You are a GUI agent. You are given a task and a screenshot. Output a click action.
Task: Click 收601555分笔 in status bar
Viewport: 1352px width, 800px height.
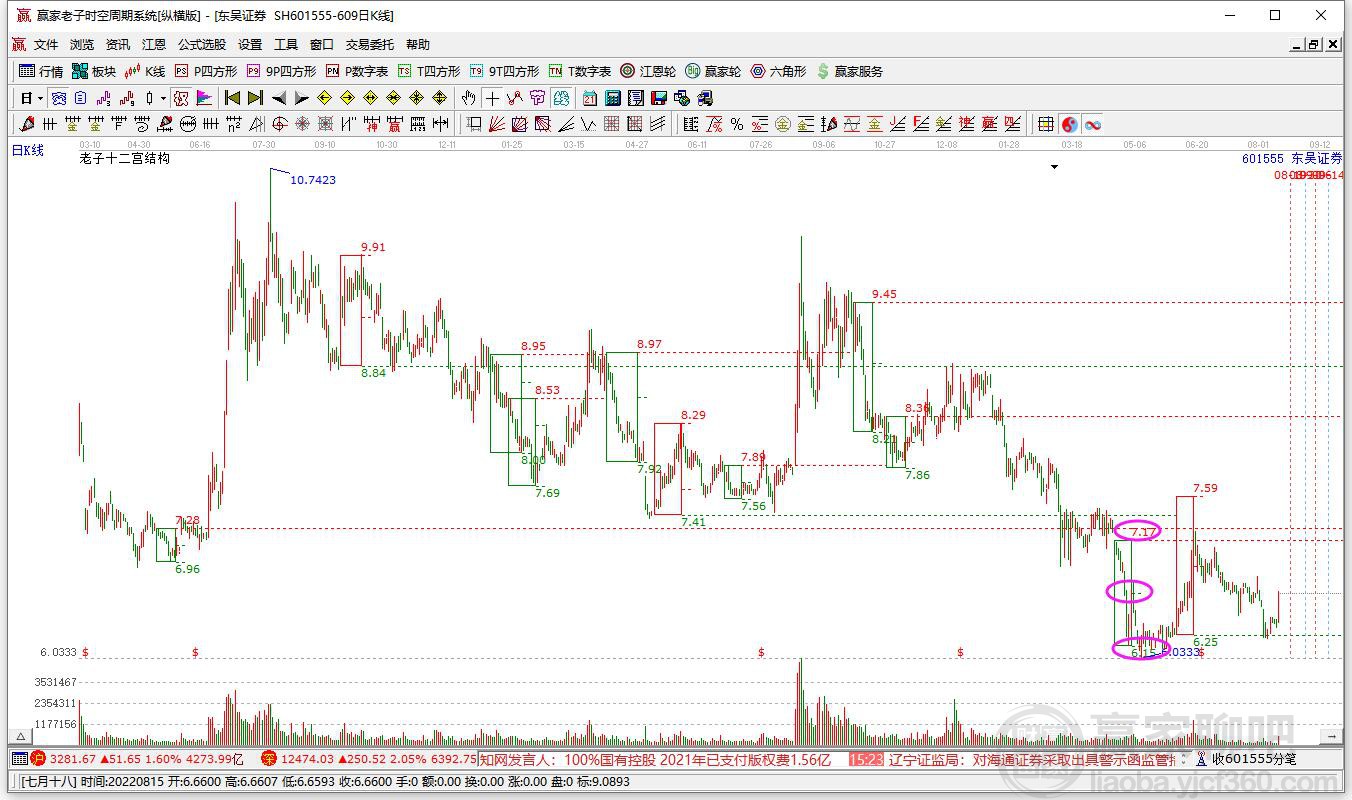click(x=1254, y=760)
